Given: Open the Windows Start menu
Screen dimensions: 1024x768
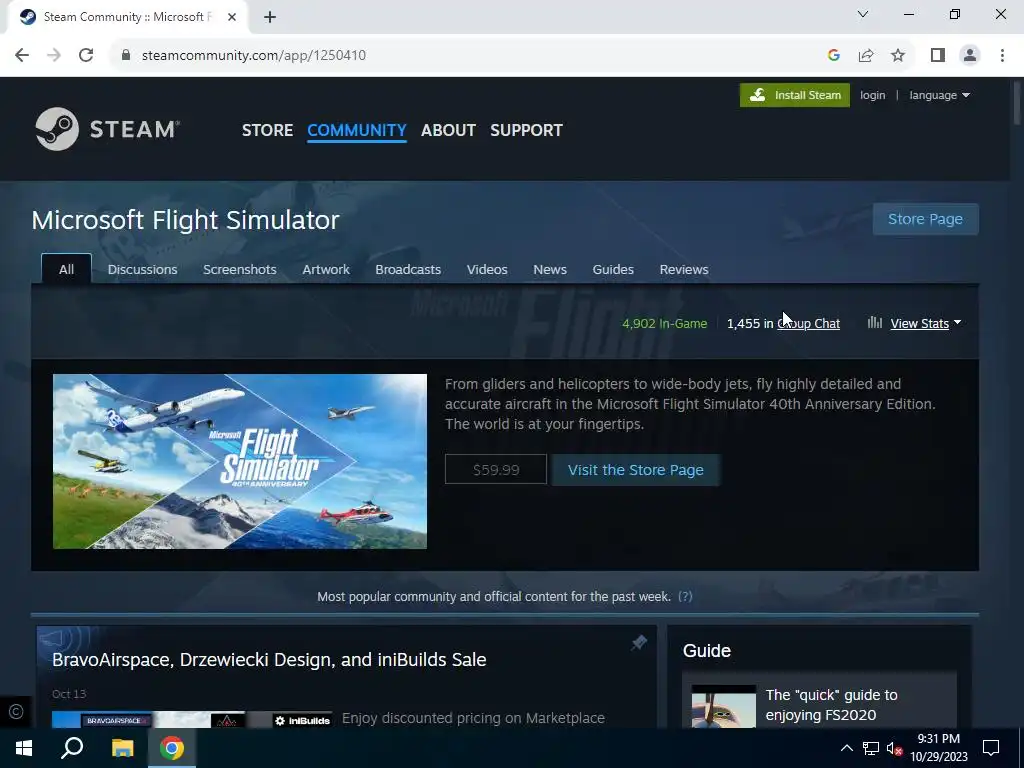Looking at the screenshot, I should [x=24, y=748].
